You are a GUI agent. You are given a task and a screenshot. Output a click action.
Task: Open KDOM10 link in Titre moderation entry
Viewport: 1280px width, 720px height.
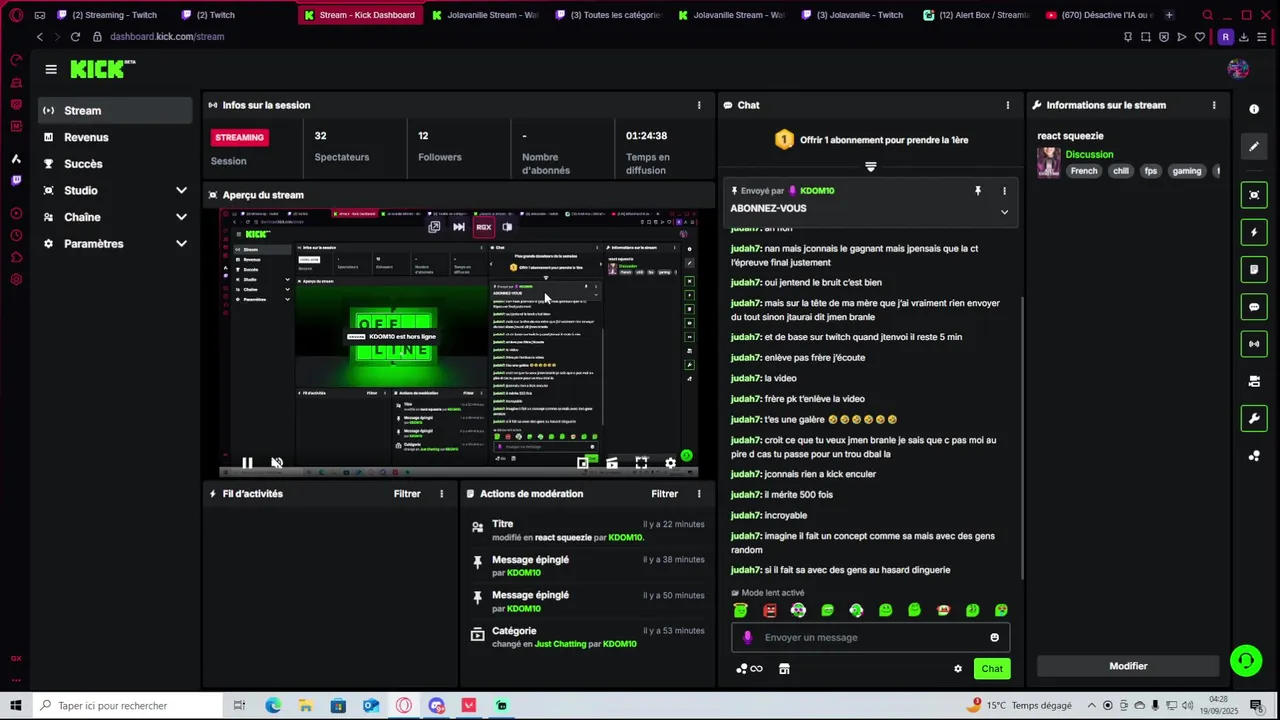[x=625, y=538]
